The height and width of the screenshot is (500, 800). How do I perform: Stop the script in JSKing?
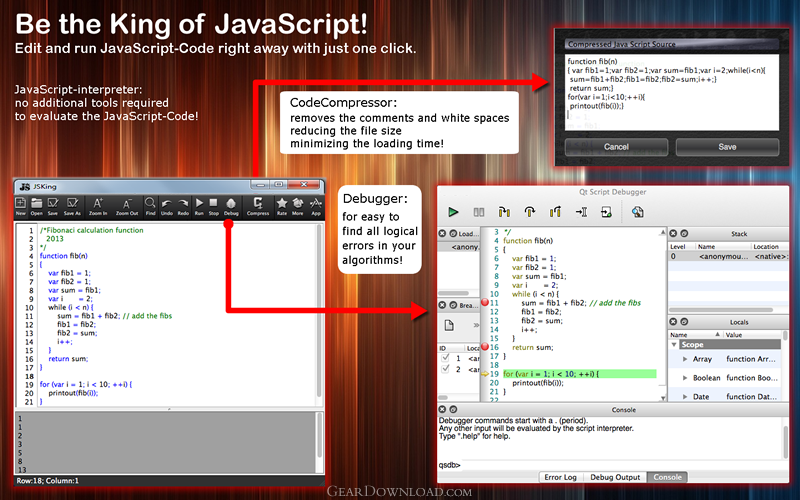click(x=213, y=206)
